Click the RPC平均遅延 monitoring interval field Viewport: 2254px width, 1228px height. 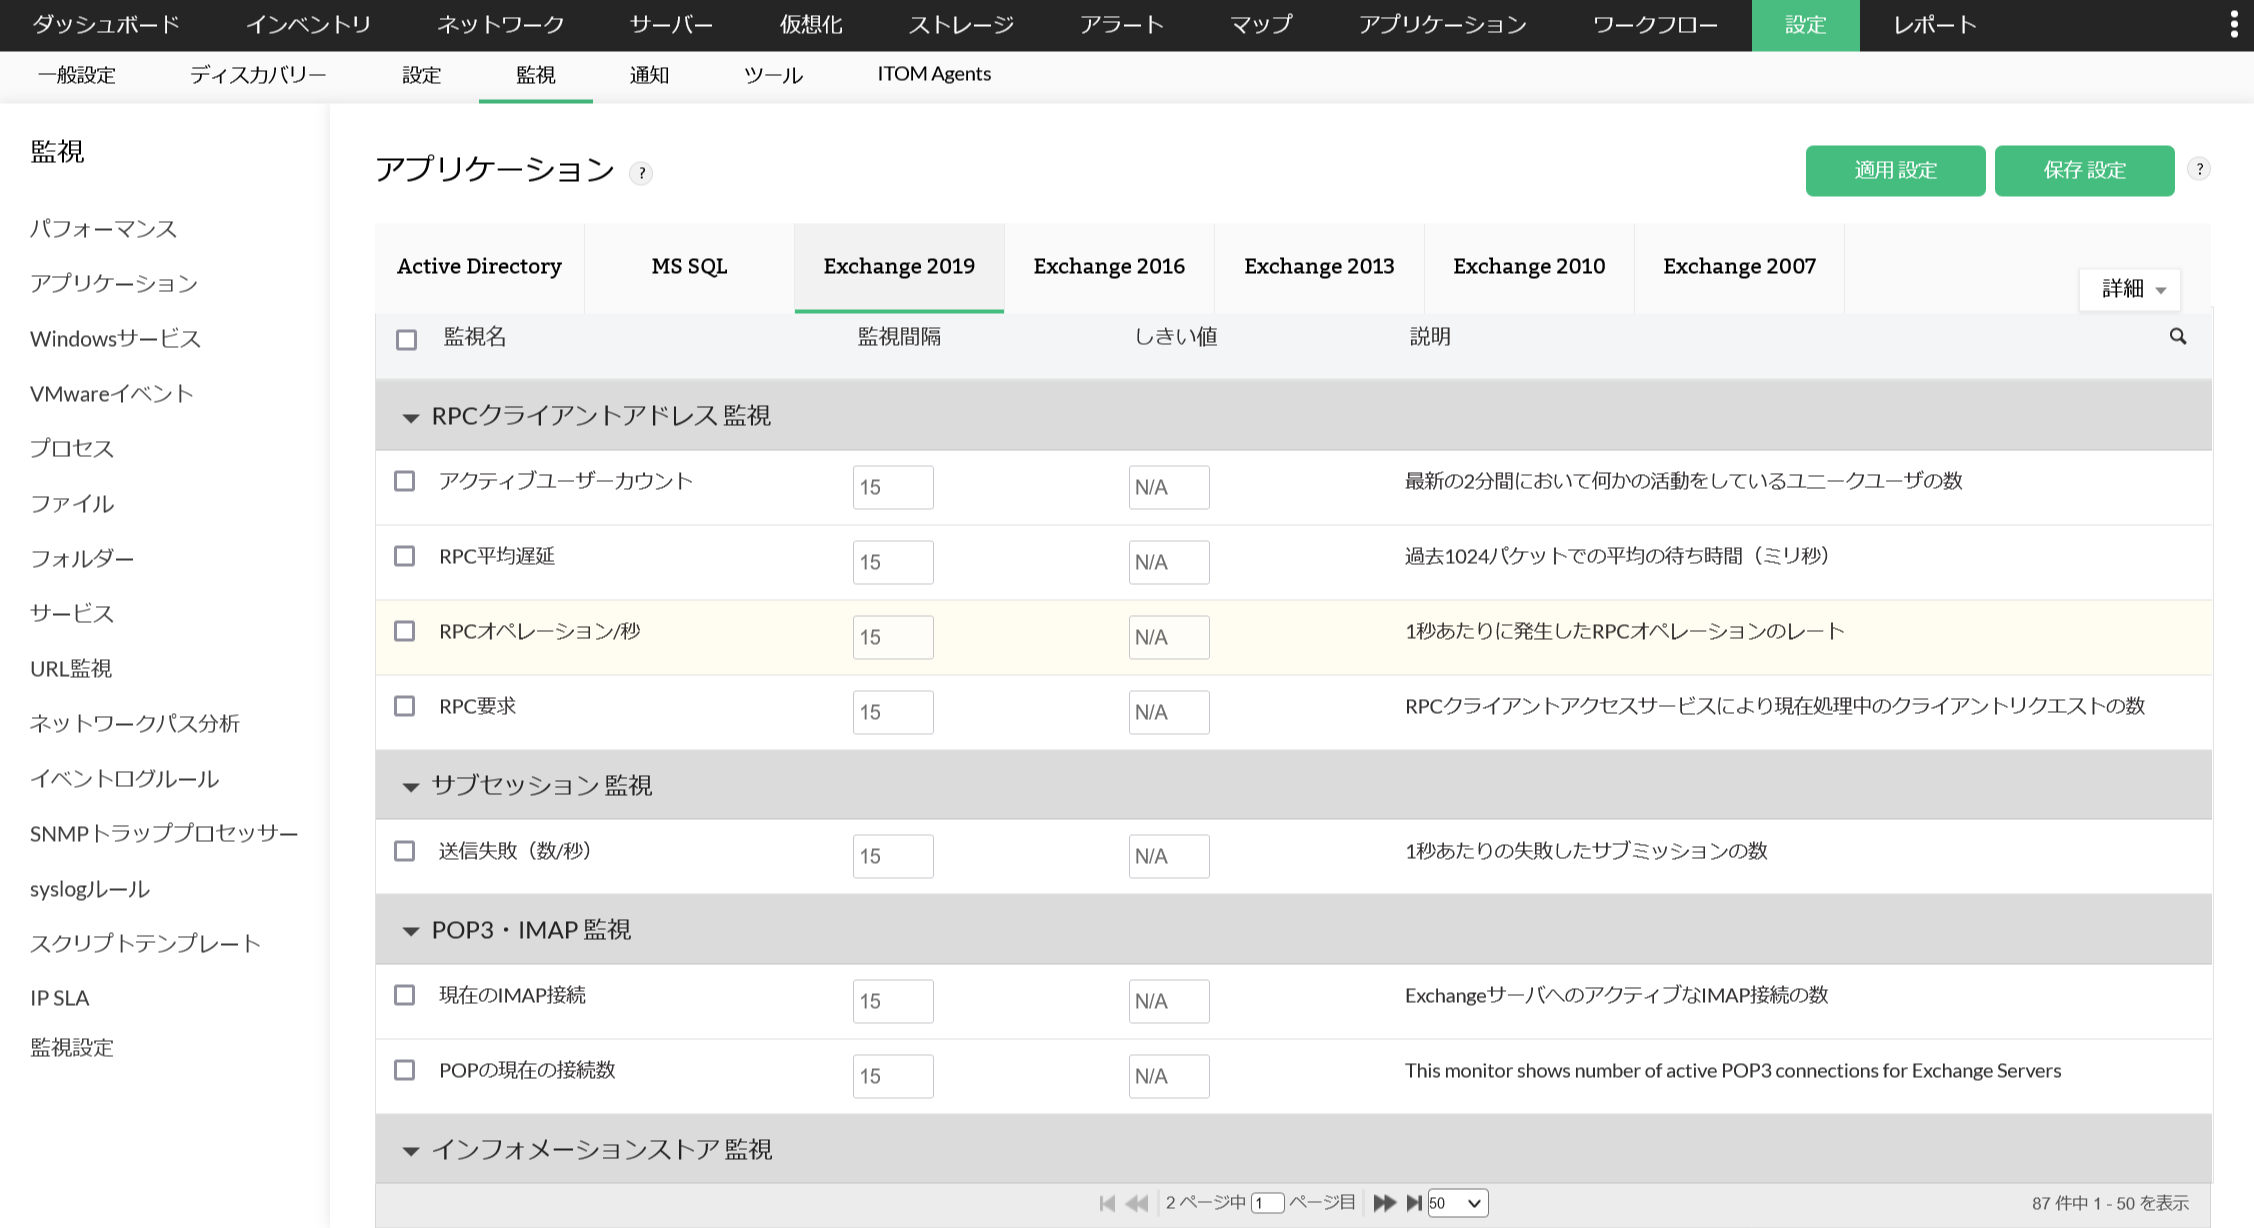pyautogui.click(x=892, y=562)
